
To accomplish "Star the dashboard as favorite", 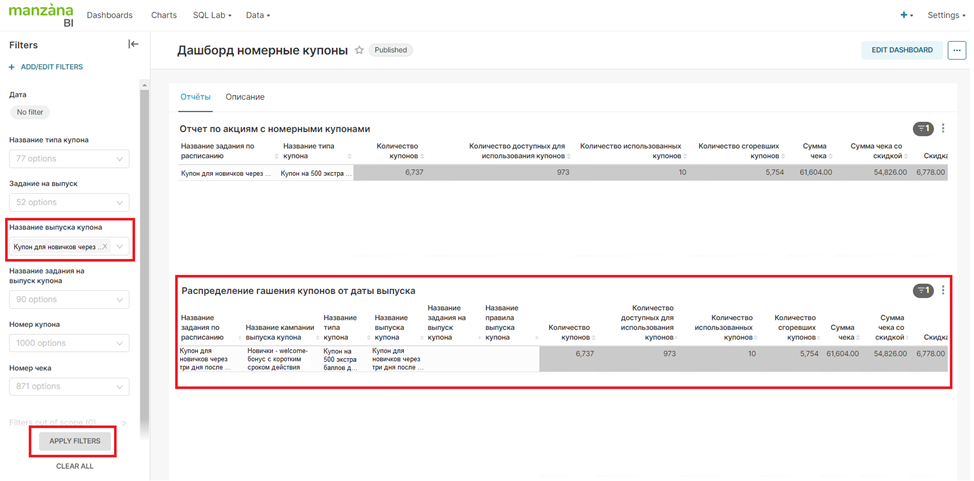I will click(359, 50).
